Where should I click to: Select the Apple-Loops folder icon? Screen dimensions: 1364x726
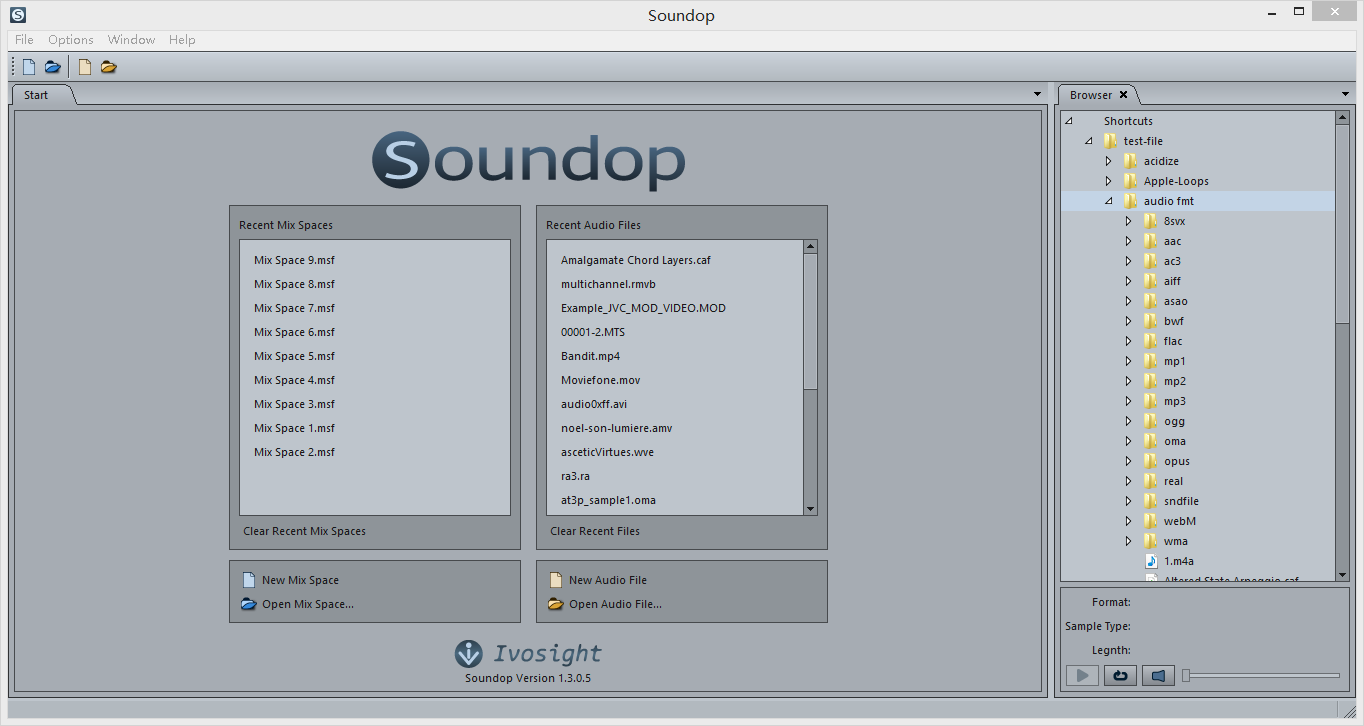point(1131,181)
